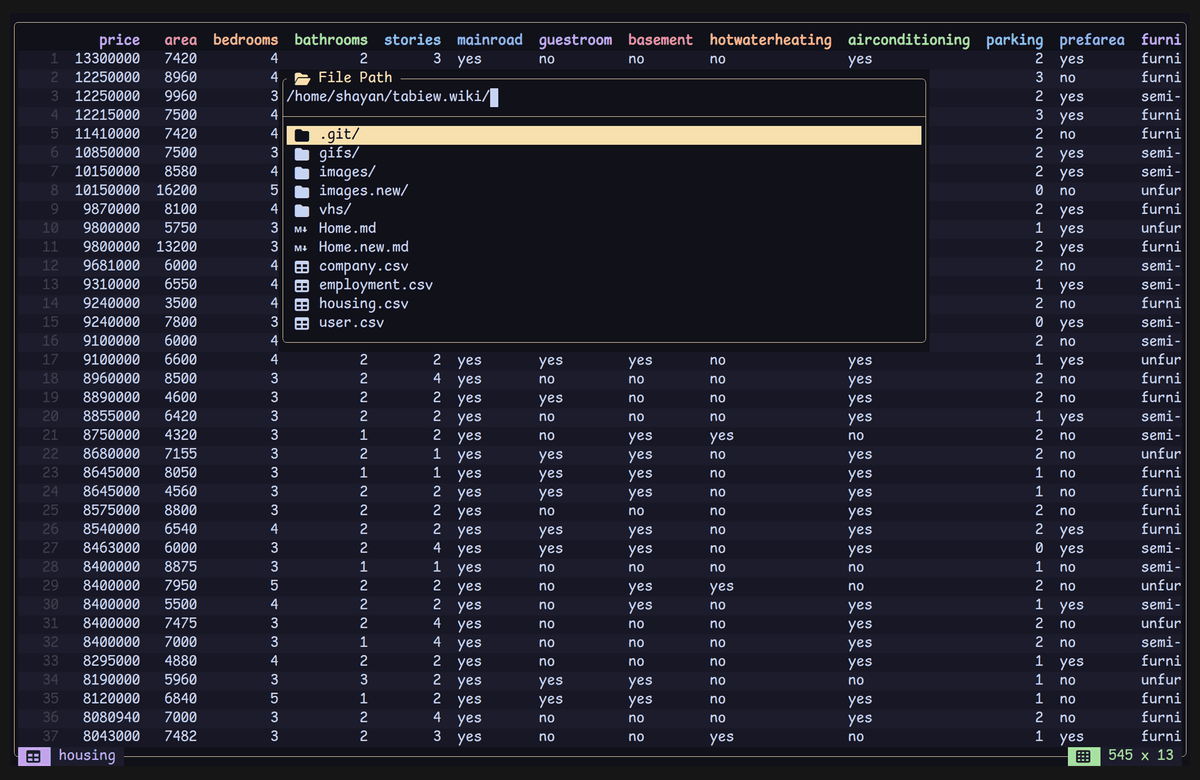This screenshot has width=1200, height=780.
Task: Click the bathrooms column header
Action: [x=331, y=40]
